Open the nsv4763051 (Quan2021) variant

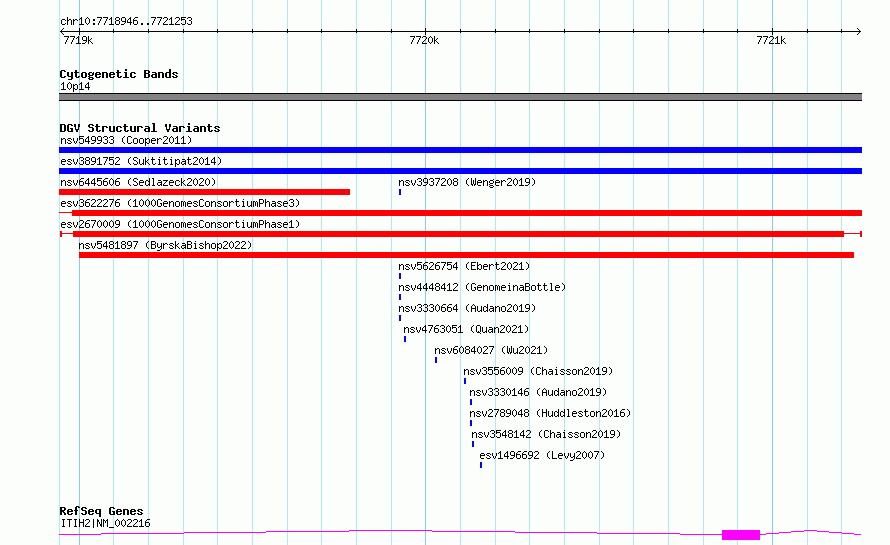[466, 329]
